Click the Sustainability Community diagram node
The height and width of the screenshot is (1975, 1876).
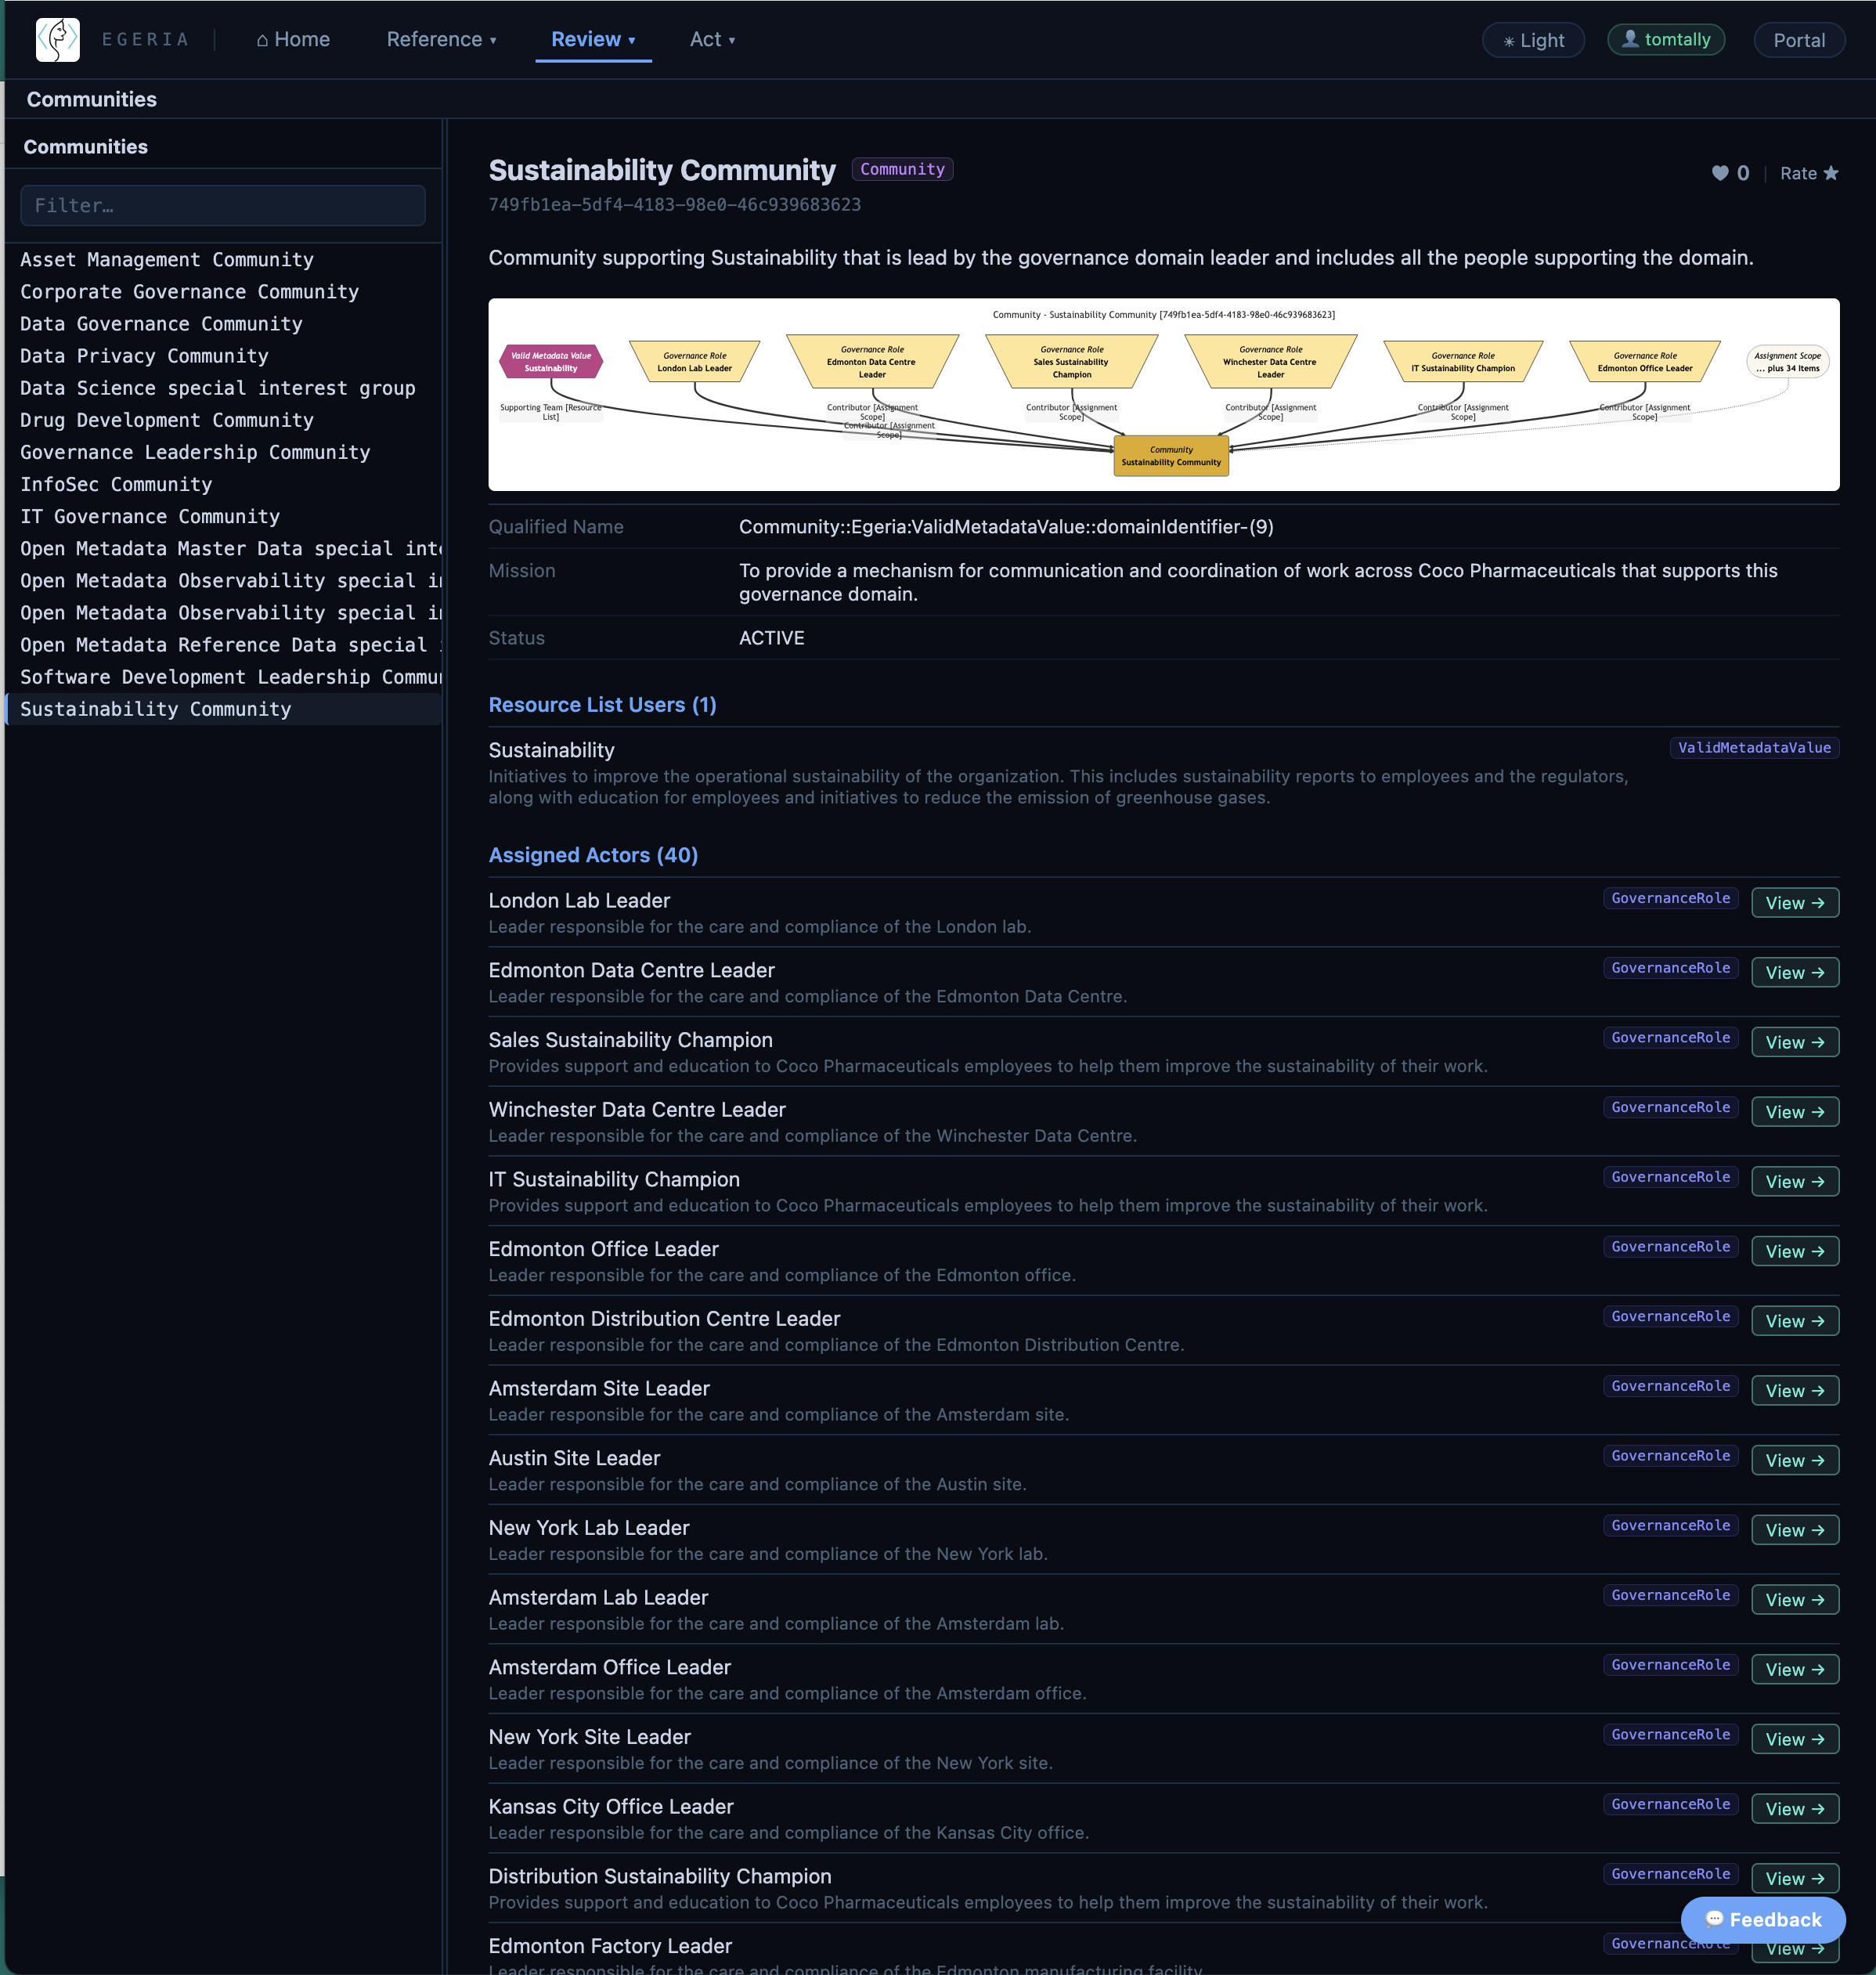point(1171,456)
